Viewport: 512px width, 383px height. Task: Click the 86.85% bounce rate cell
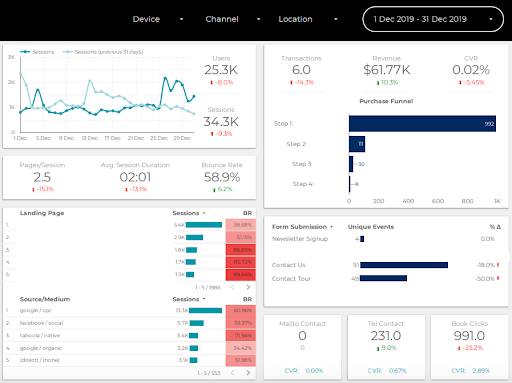(241, 250)
